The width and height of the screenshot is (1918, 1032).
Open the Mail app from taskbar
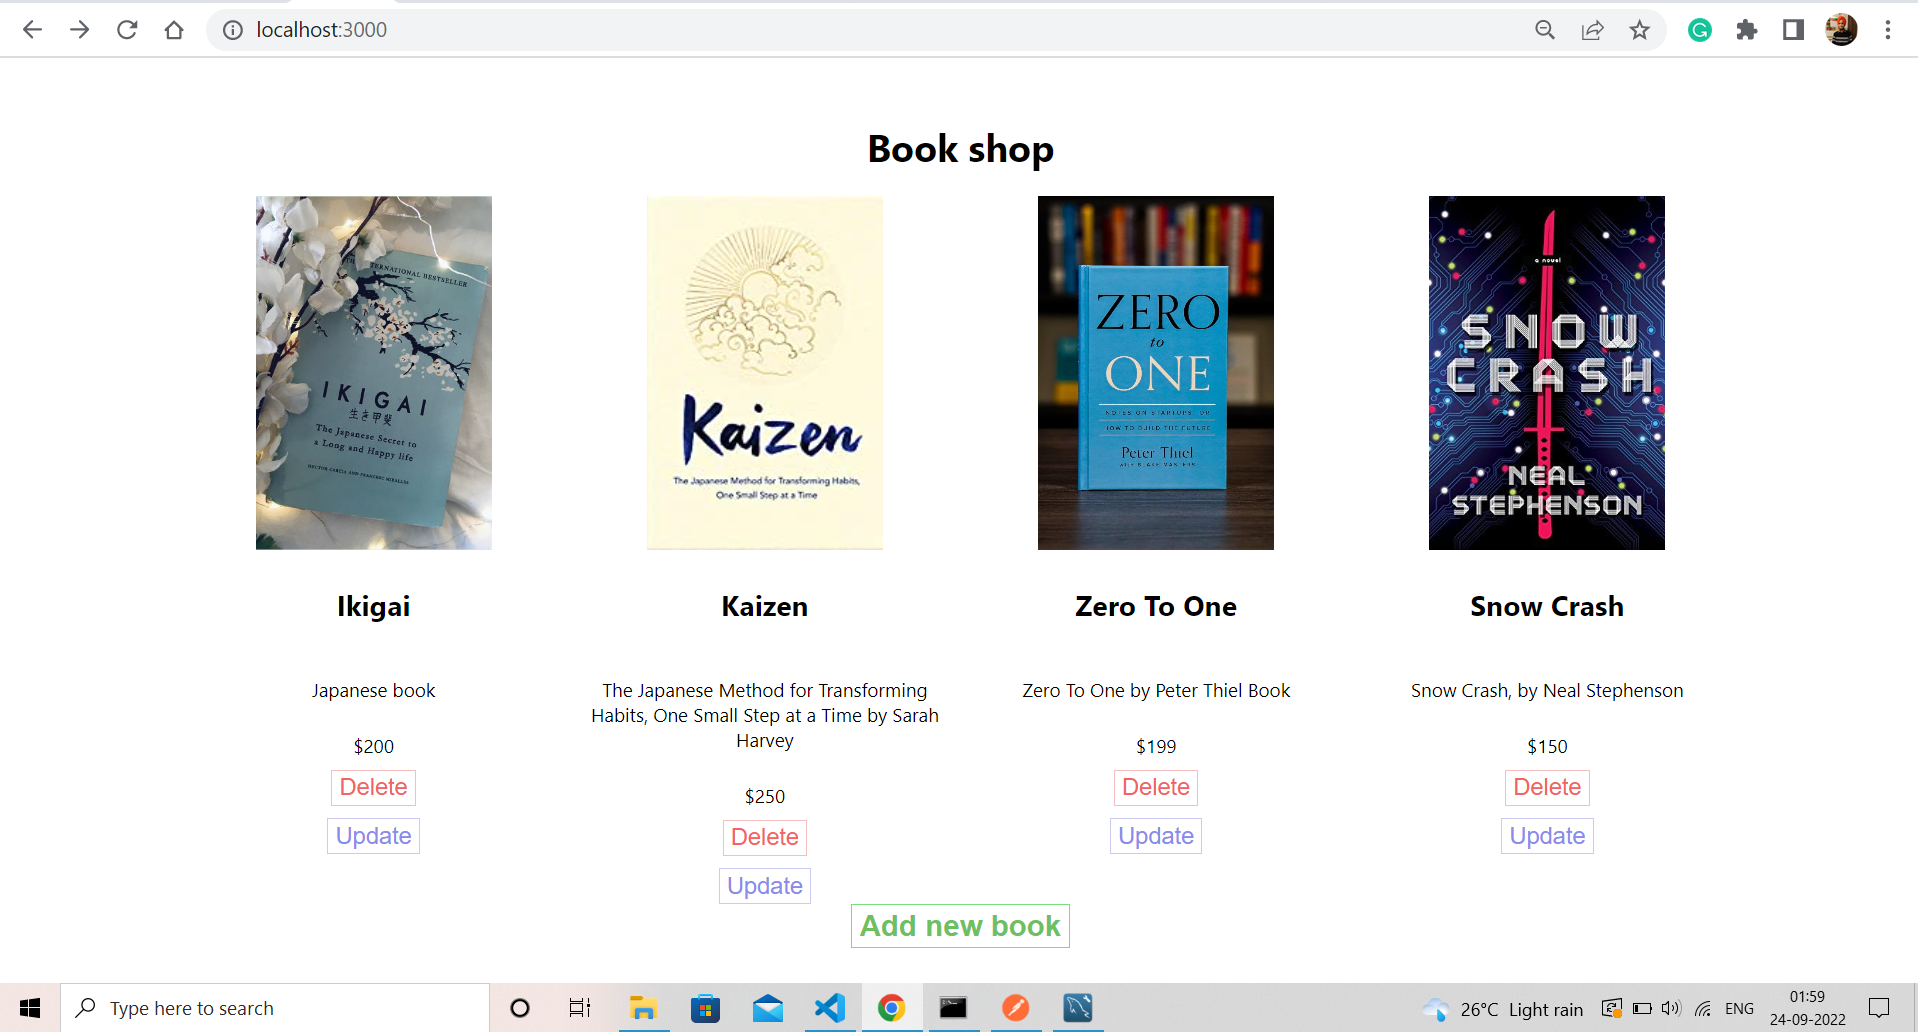click(767, 1008)
